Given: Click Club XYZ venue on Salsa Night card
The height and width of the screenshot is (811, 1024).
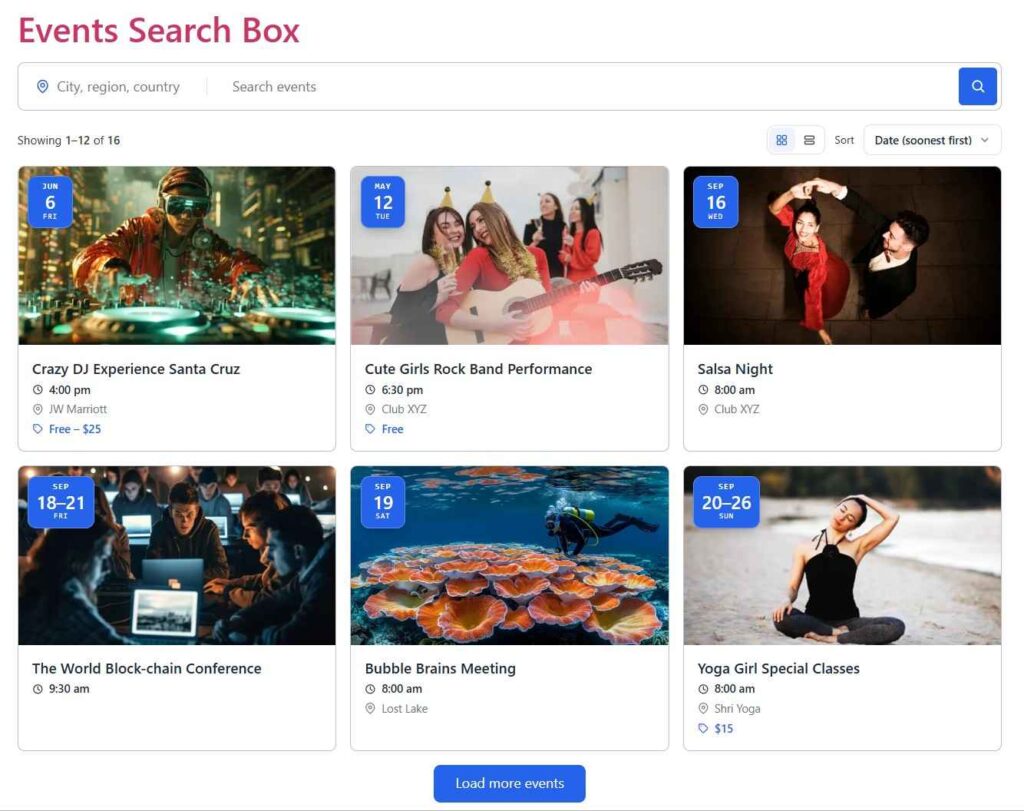Looking at the screenshot, I should tap(737, 409).
